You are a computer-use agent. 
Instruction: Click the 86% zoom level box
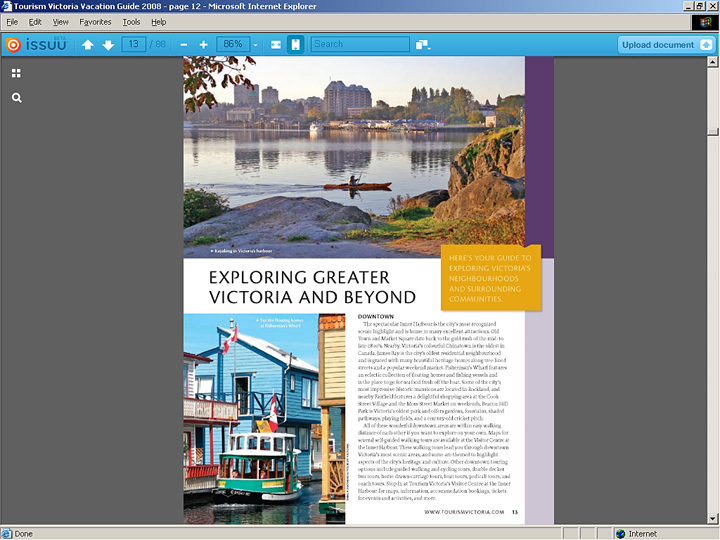click(x=233, y=44)
